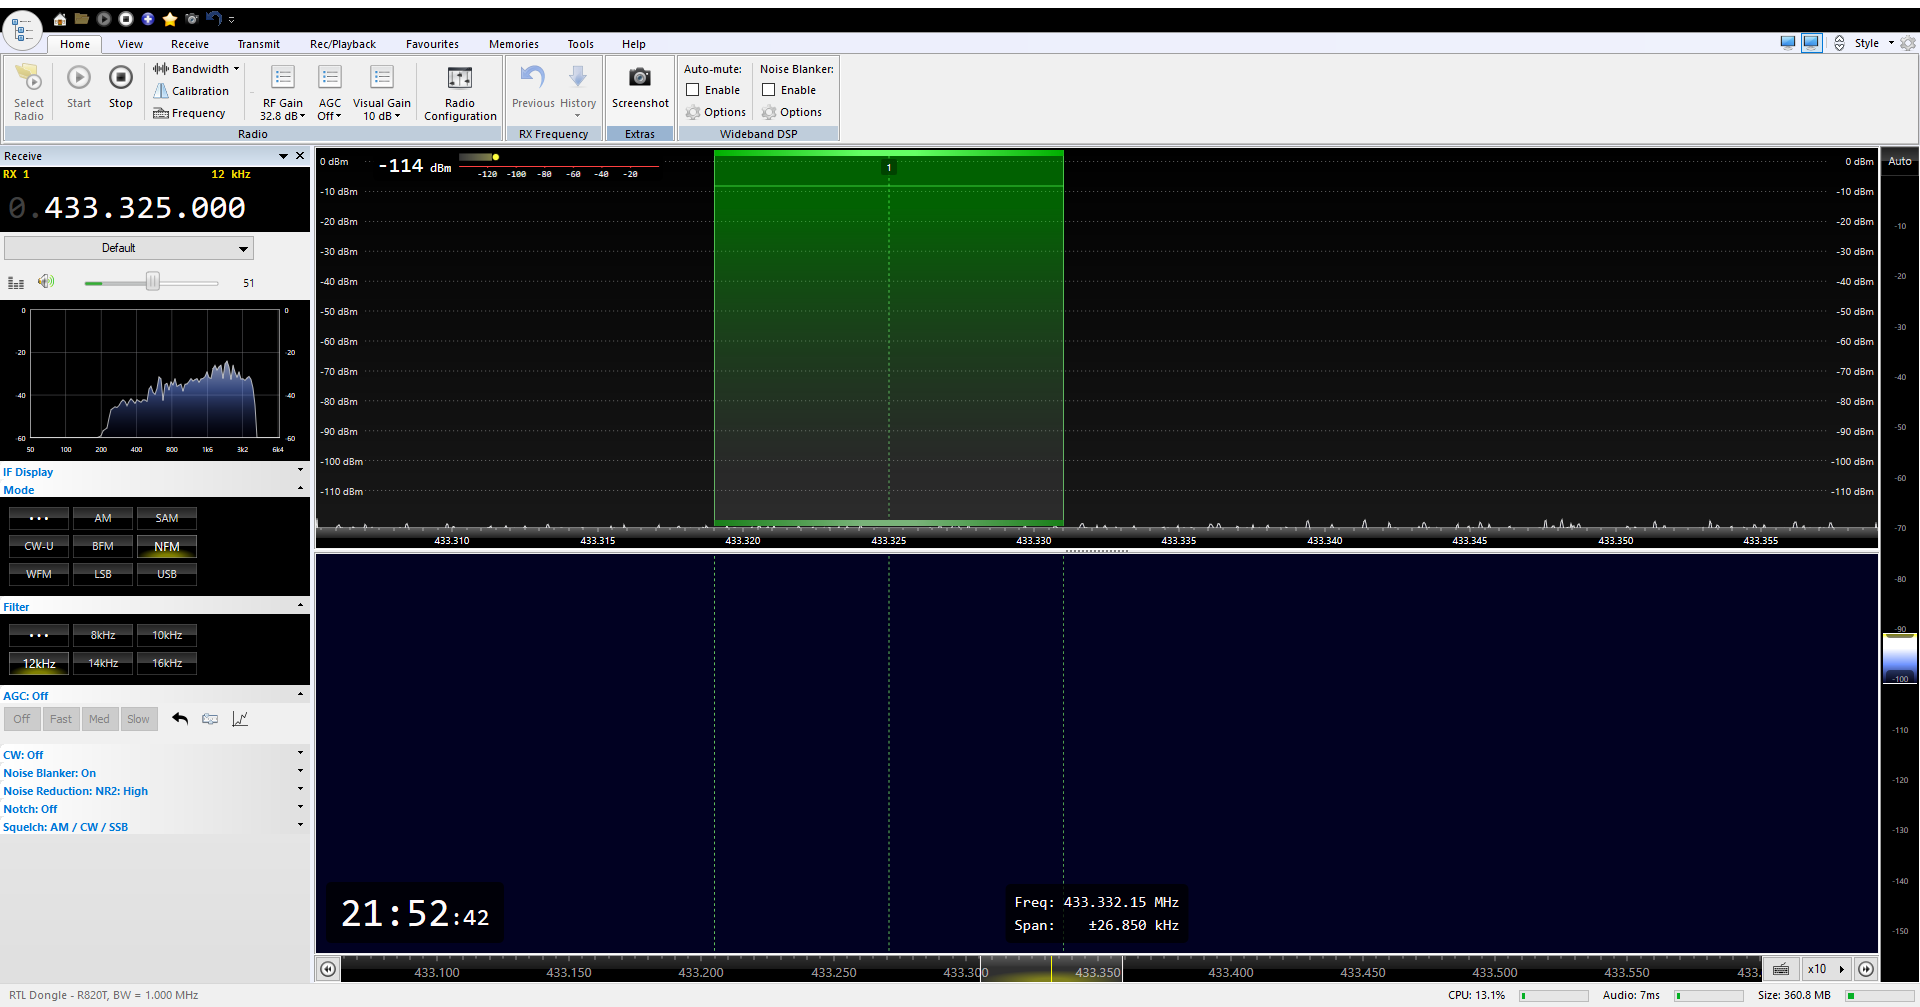
Task: Click the undo arrow in quick-access toolbar
Action: coord(213,19)
